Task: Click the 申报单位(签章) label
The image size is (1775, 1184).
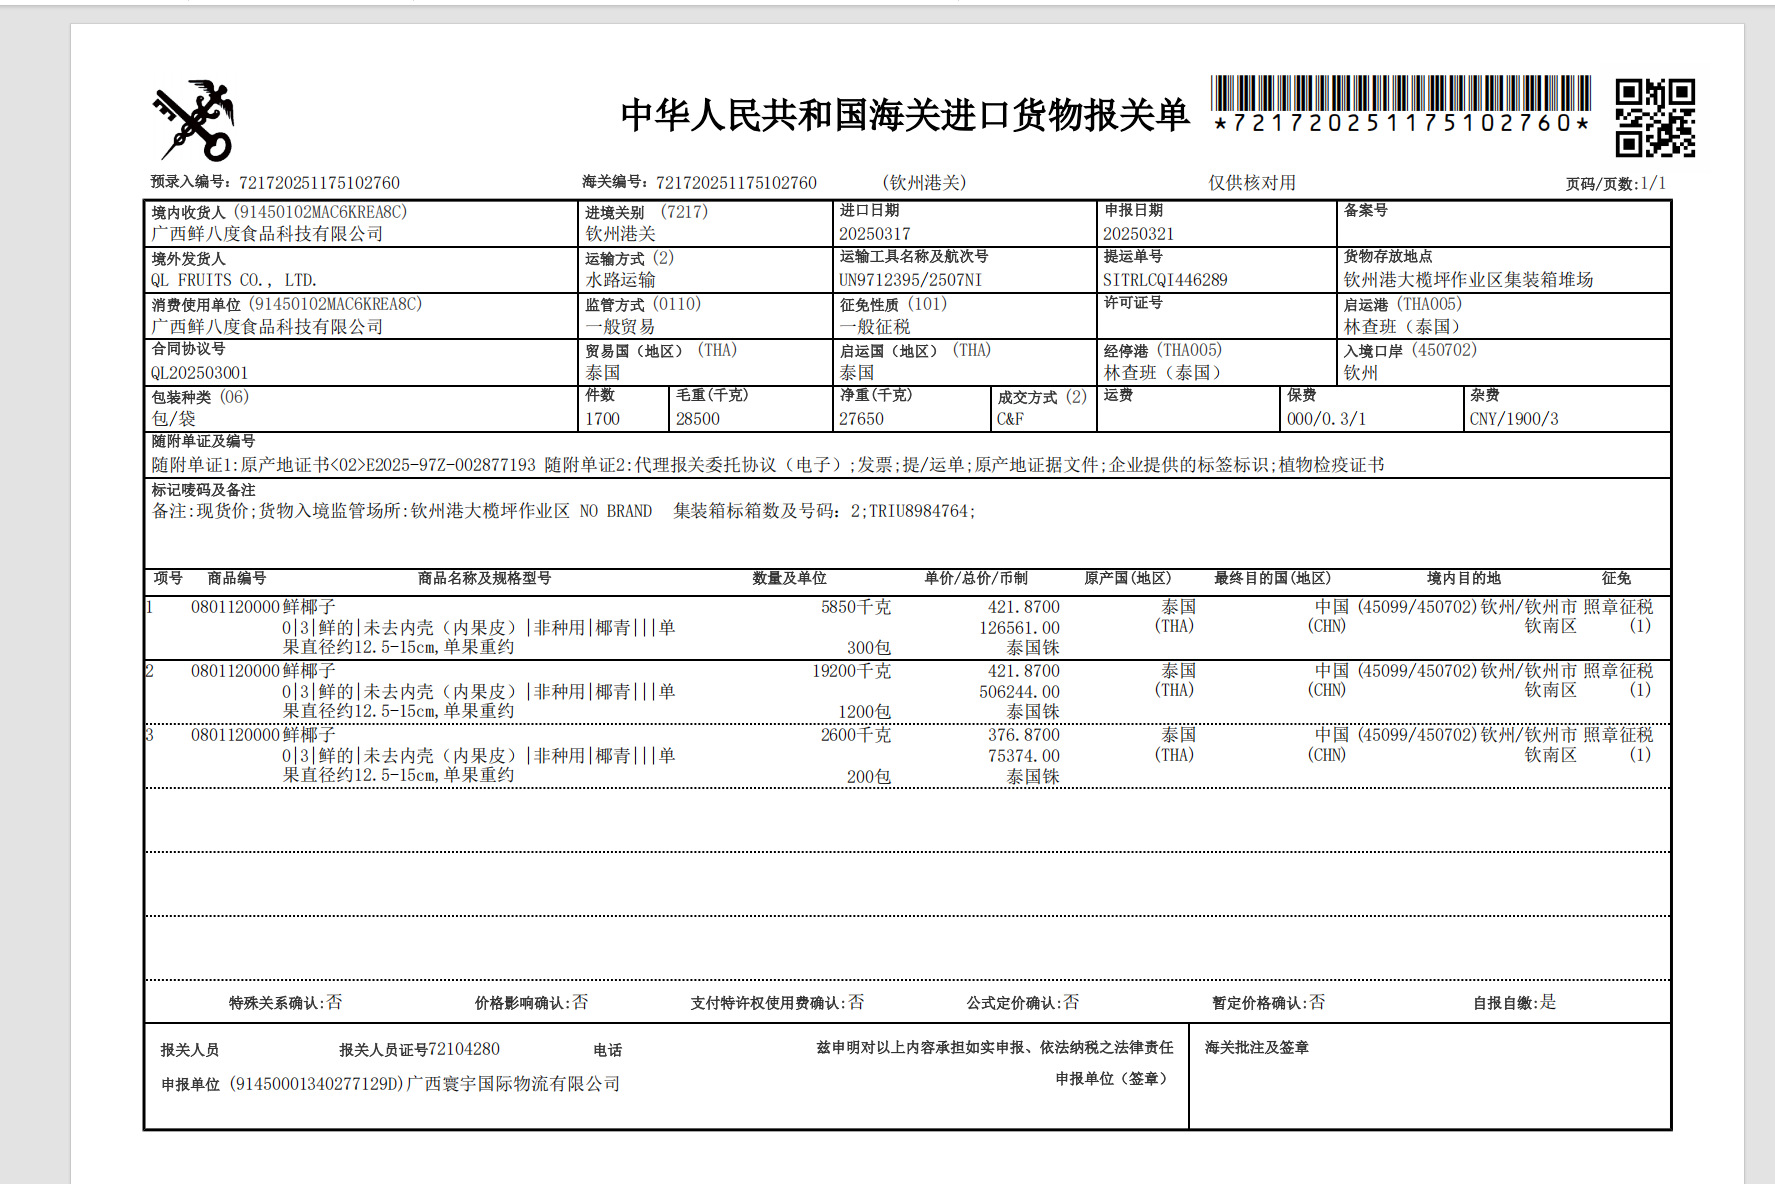Action: point(1112,1078)
